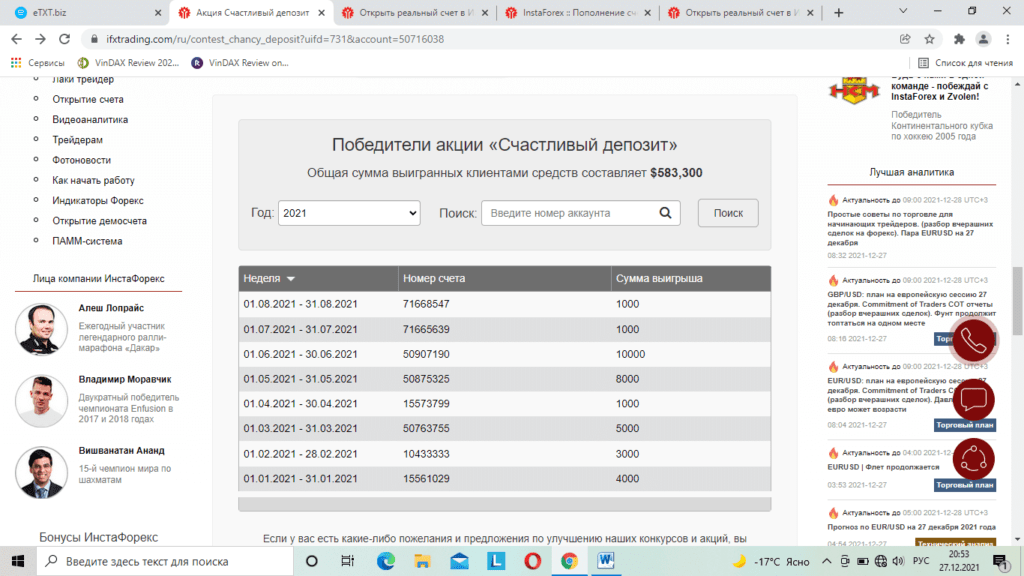The image size is (1024, 576).
Task: Open Открытие демосчета in the sidebar
Action: pyautogui.click(x=99, y=220)
